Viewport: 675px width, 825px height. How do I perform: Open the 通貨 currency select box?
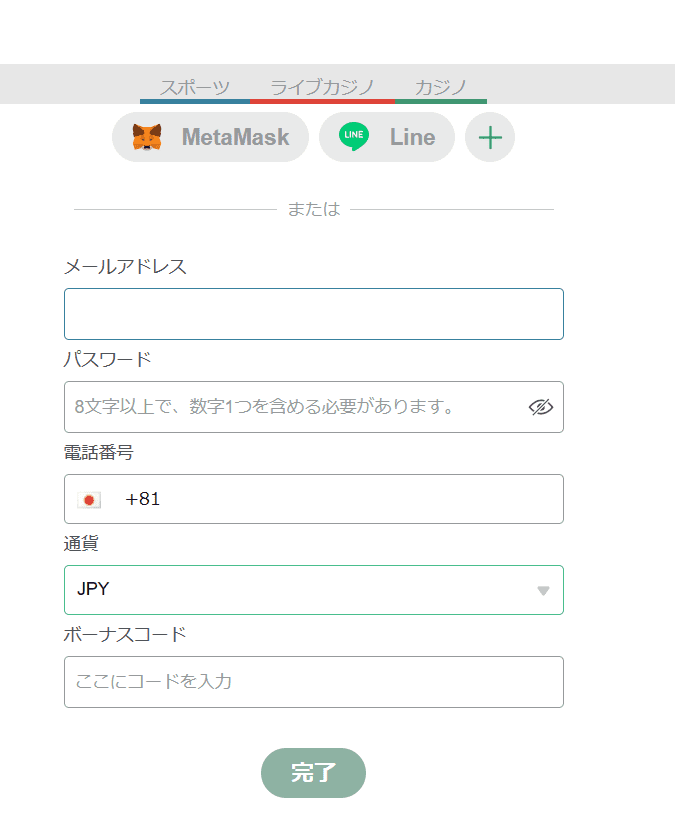pyautogui.click(x=314, y=590)
